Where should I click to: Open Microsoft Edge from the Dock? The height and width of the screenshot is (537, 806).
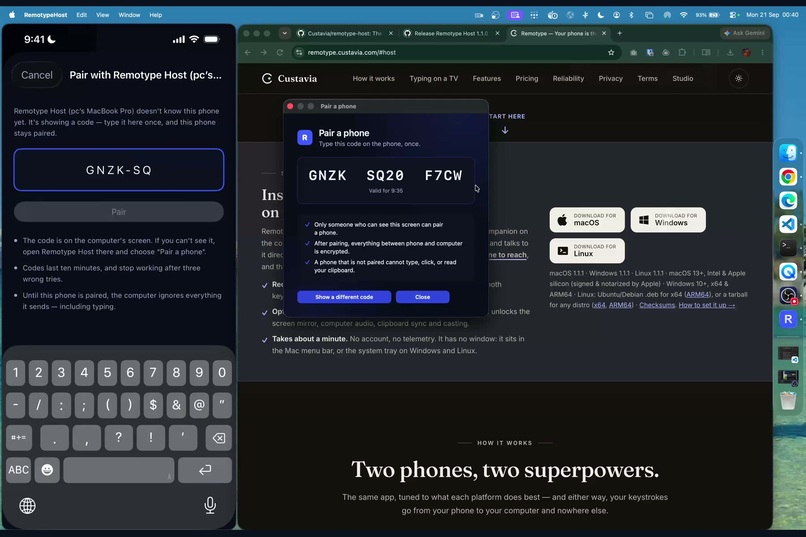click(787, 200)
